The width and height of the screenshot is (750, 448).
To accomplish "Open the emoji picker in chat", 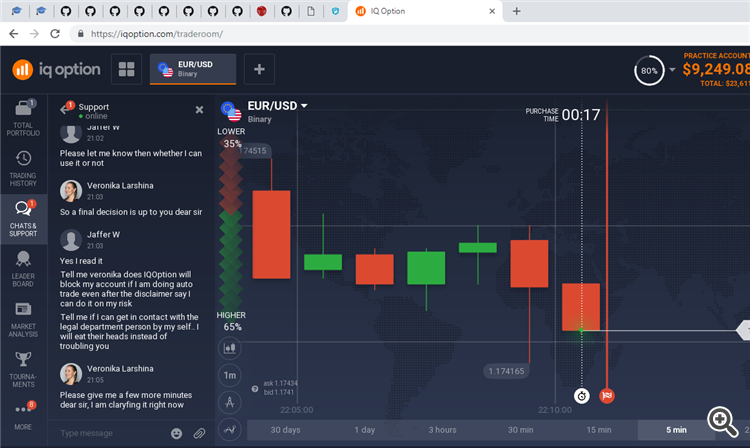I will pos(176,434).
